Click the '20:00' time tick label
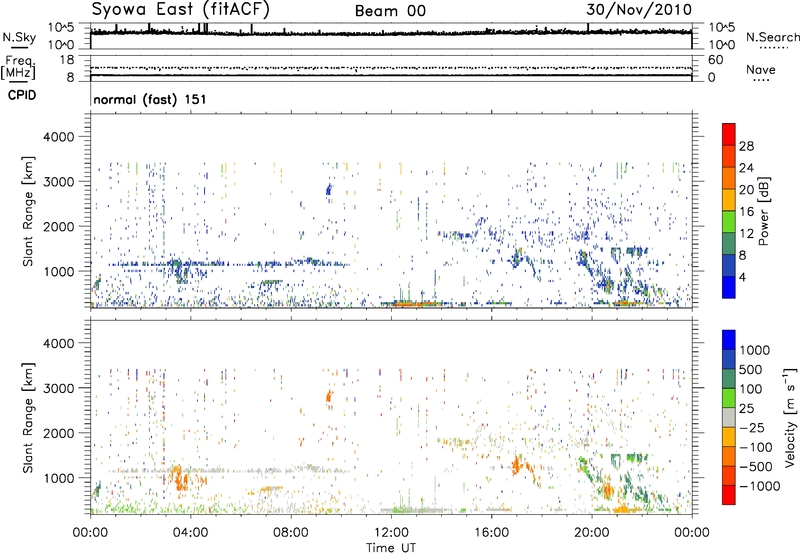The height and width of the screenshot is (554, 800). (591, 533)
